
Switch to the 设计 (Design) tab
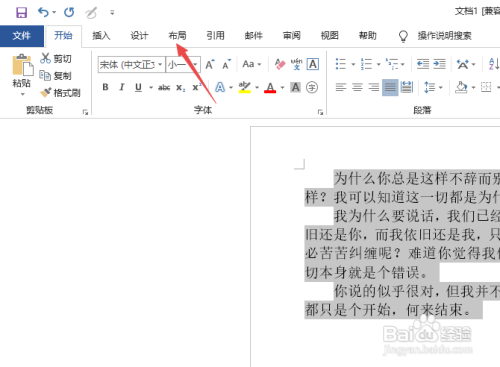pyautogui.click(x=139, y=35)
